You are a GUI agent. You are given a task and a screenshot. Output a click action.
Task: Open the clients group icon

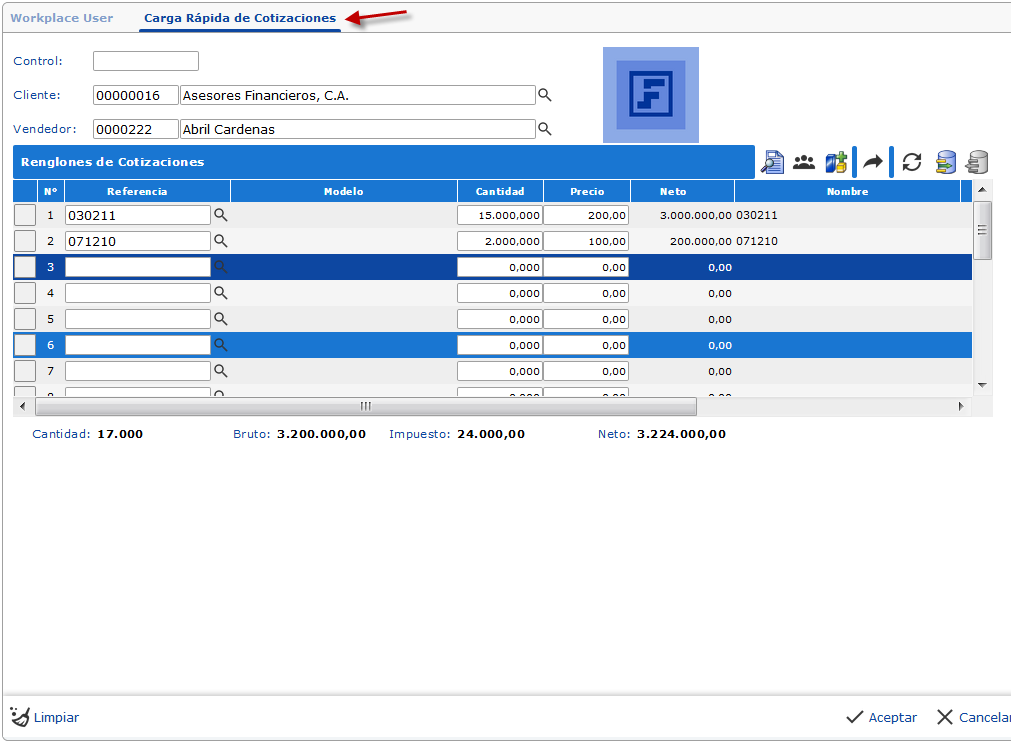(804, 162)
